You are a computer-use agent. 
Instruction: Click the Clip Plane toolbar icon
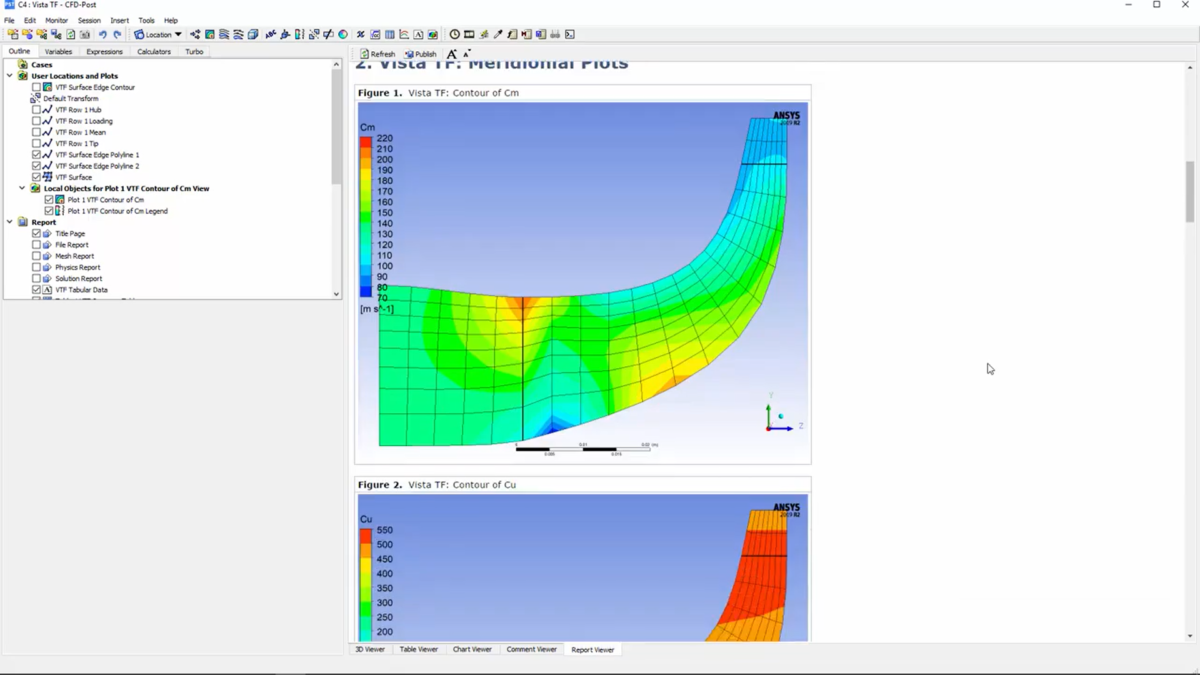(328, 34)
